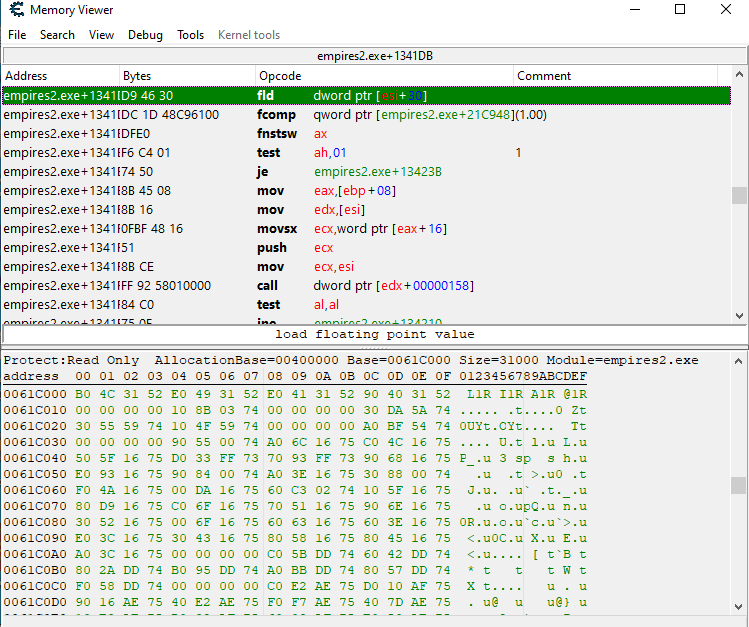Screen dimensions: 749x627
Task: Click the empires2.exe+1341DB address header bar
Action: click(x=374, y=56)
